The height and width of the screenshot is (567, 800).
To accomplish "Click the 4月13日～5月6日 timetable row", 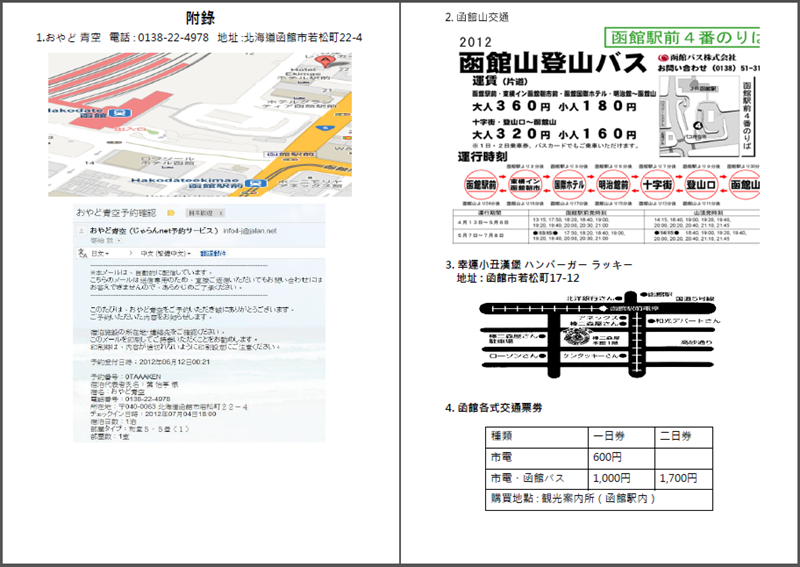I will [x=606, y=222].
